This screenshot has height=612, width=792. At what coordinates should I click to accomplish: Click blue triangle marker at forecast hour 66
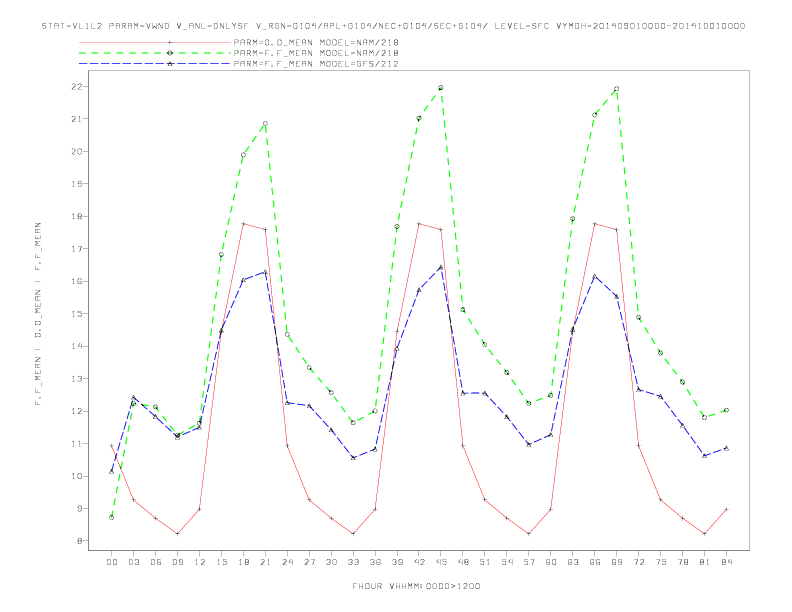(595, 276)
